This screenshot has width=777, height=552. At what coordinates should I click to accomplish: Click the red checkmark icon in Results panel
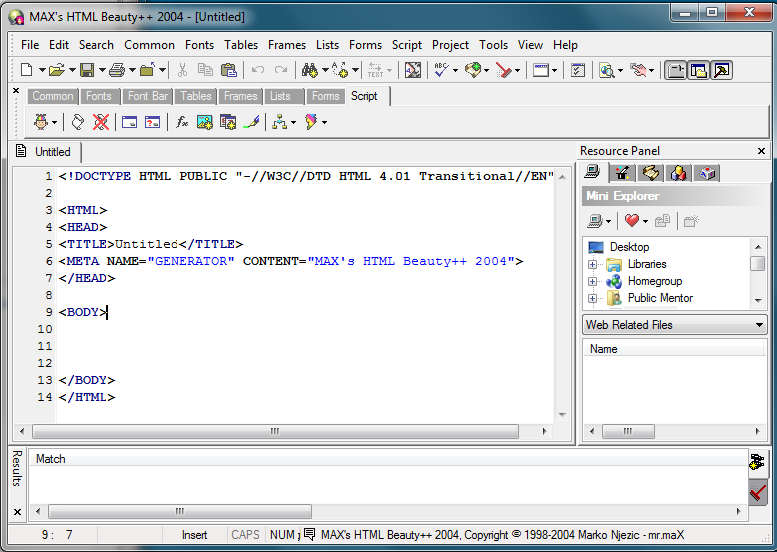[758, 492]
